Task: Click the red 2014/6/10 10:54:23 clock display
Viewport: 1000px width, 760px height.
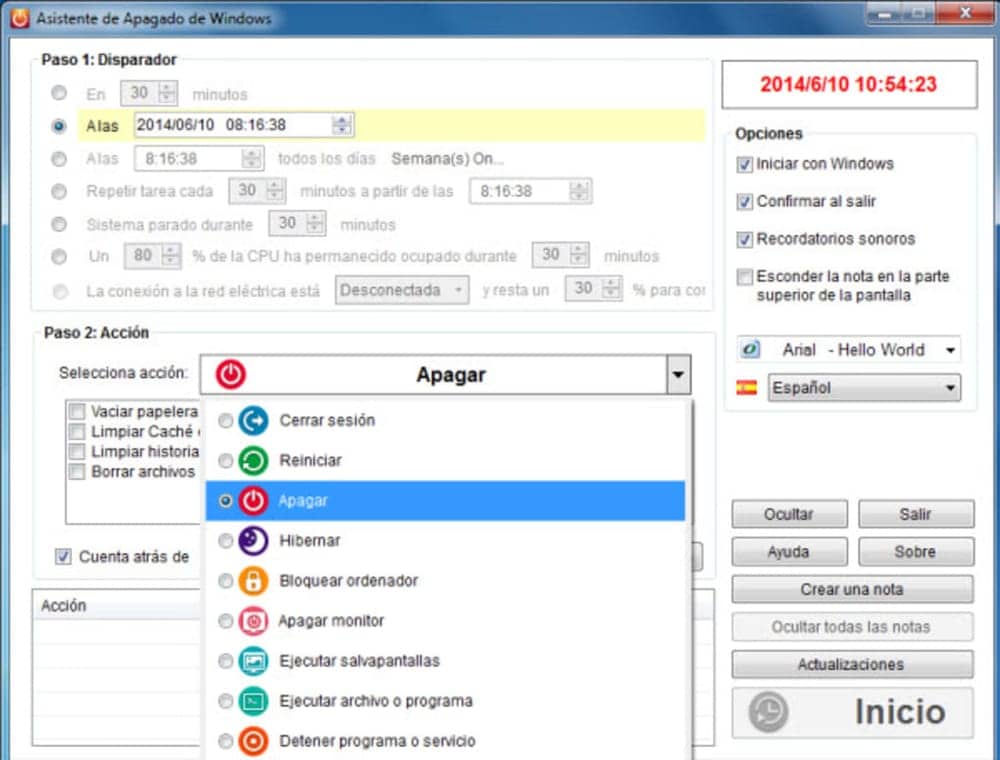Action: 849,84
